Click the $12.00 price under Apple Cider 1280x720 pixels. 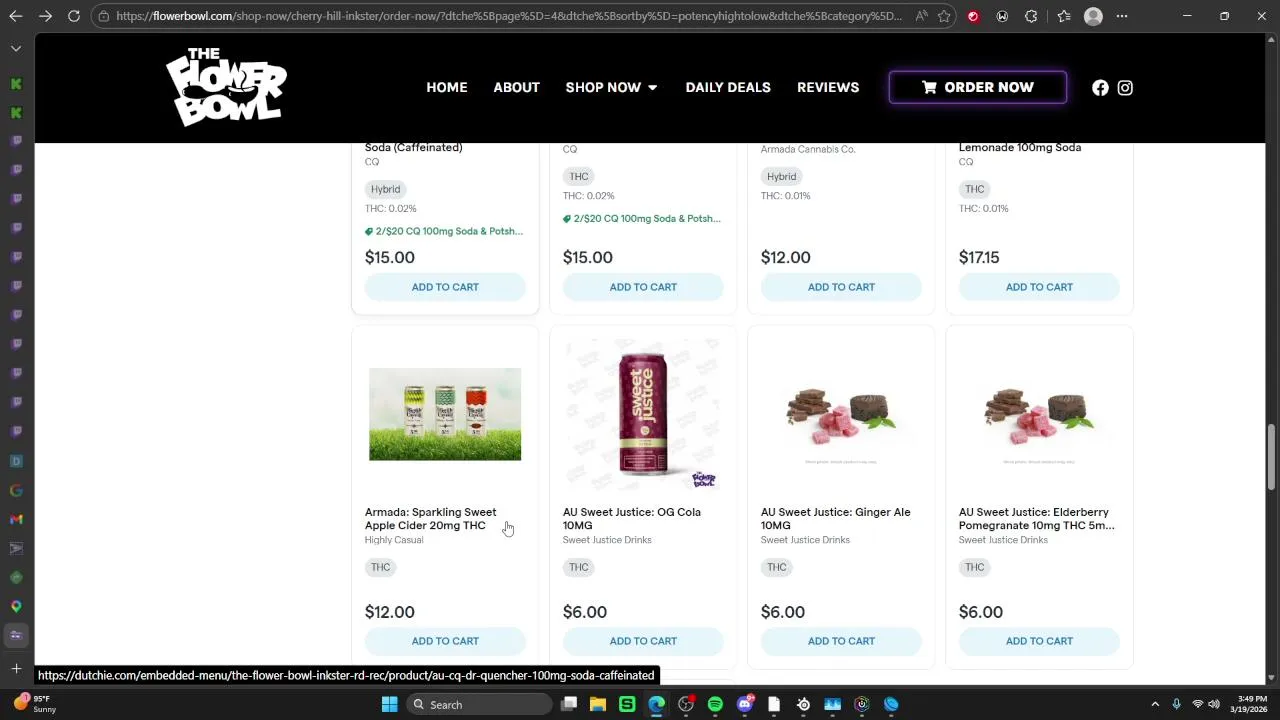[x=390, y=612]
